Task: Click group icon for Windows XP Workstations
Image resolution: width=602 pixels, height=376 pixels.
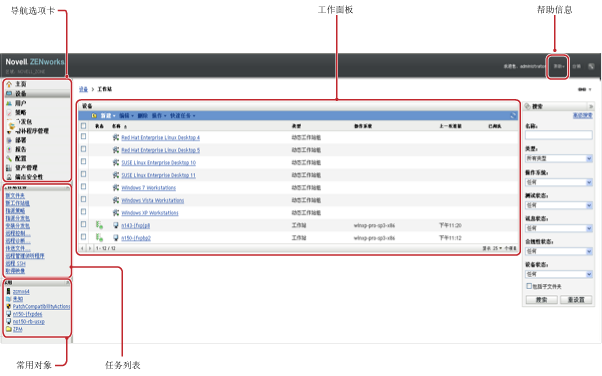Action: (x=116, y=212)
